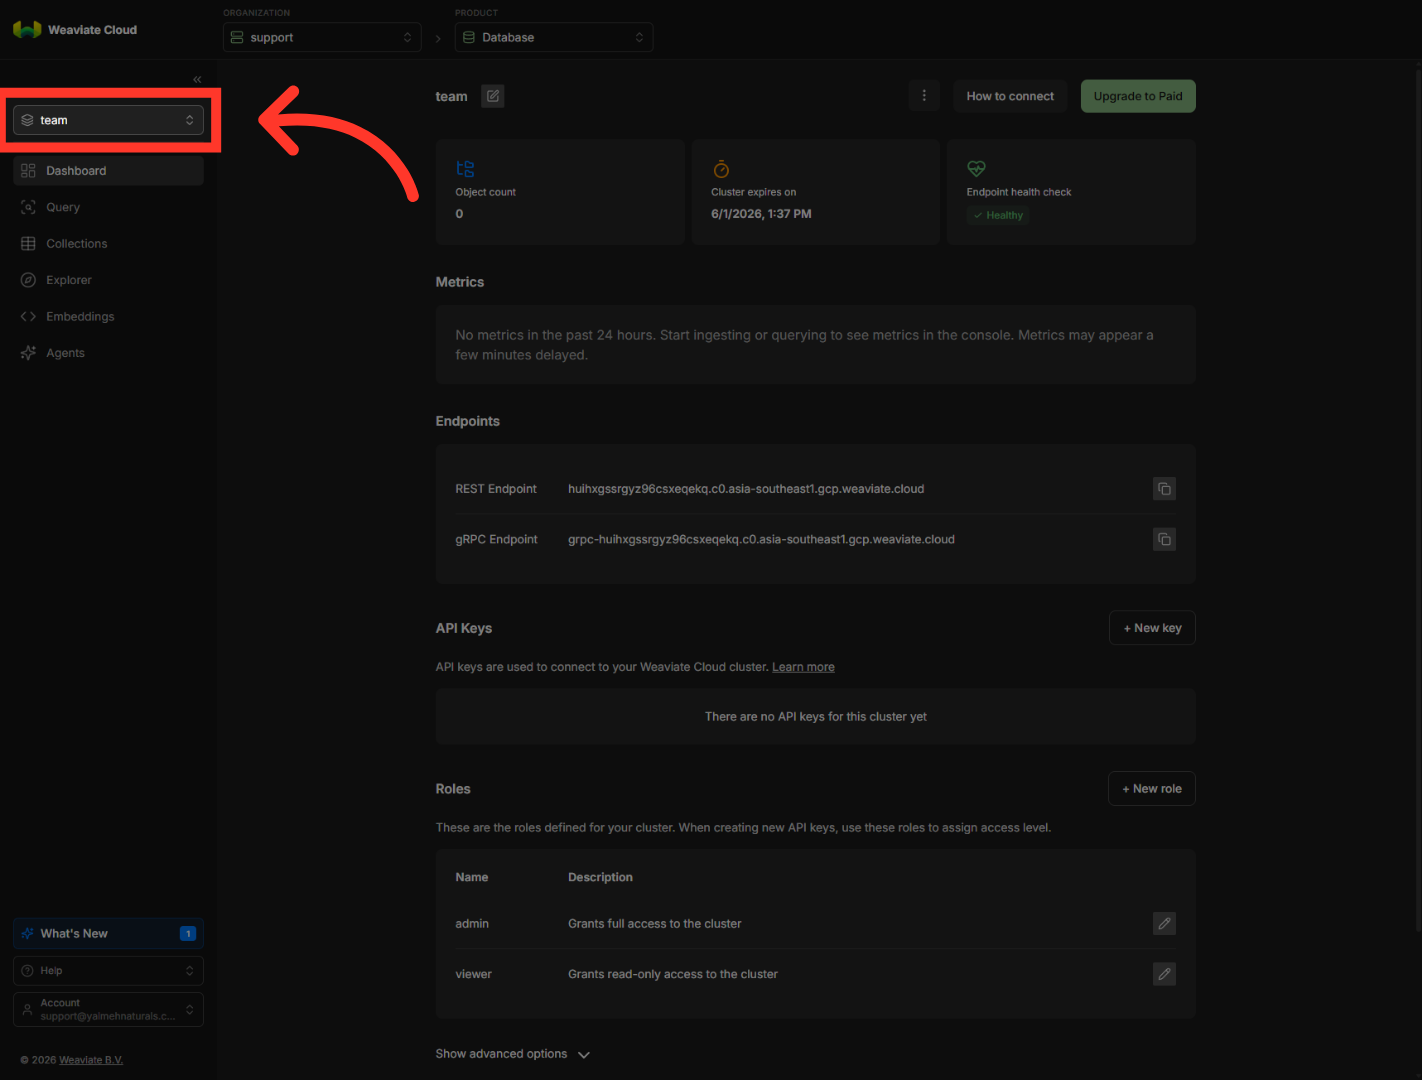Click the Collections table icon
This screenshot has height=1080, width=1422.
[x=28, y=244]
